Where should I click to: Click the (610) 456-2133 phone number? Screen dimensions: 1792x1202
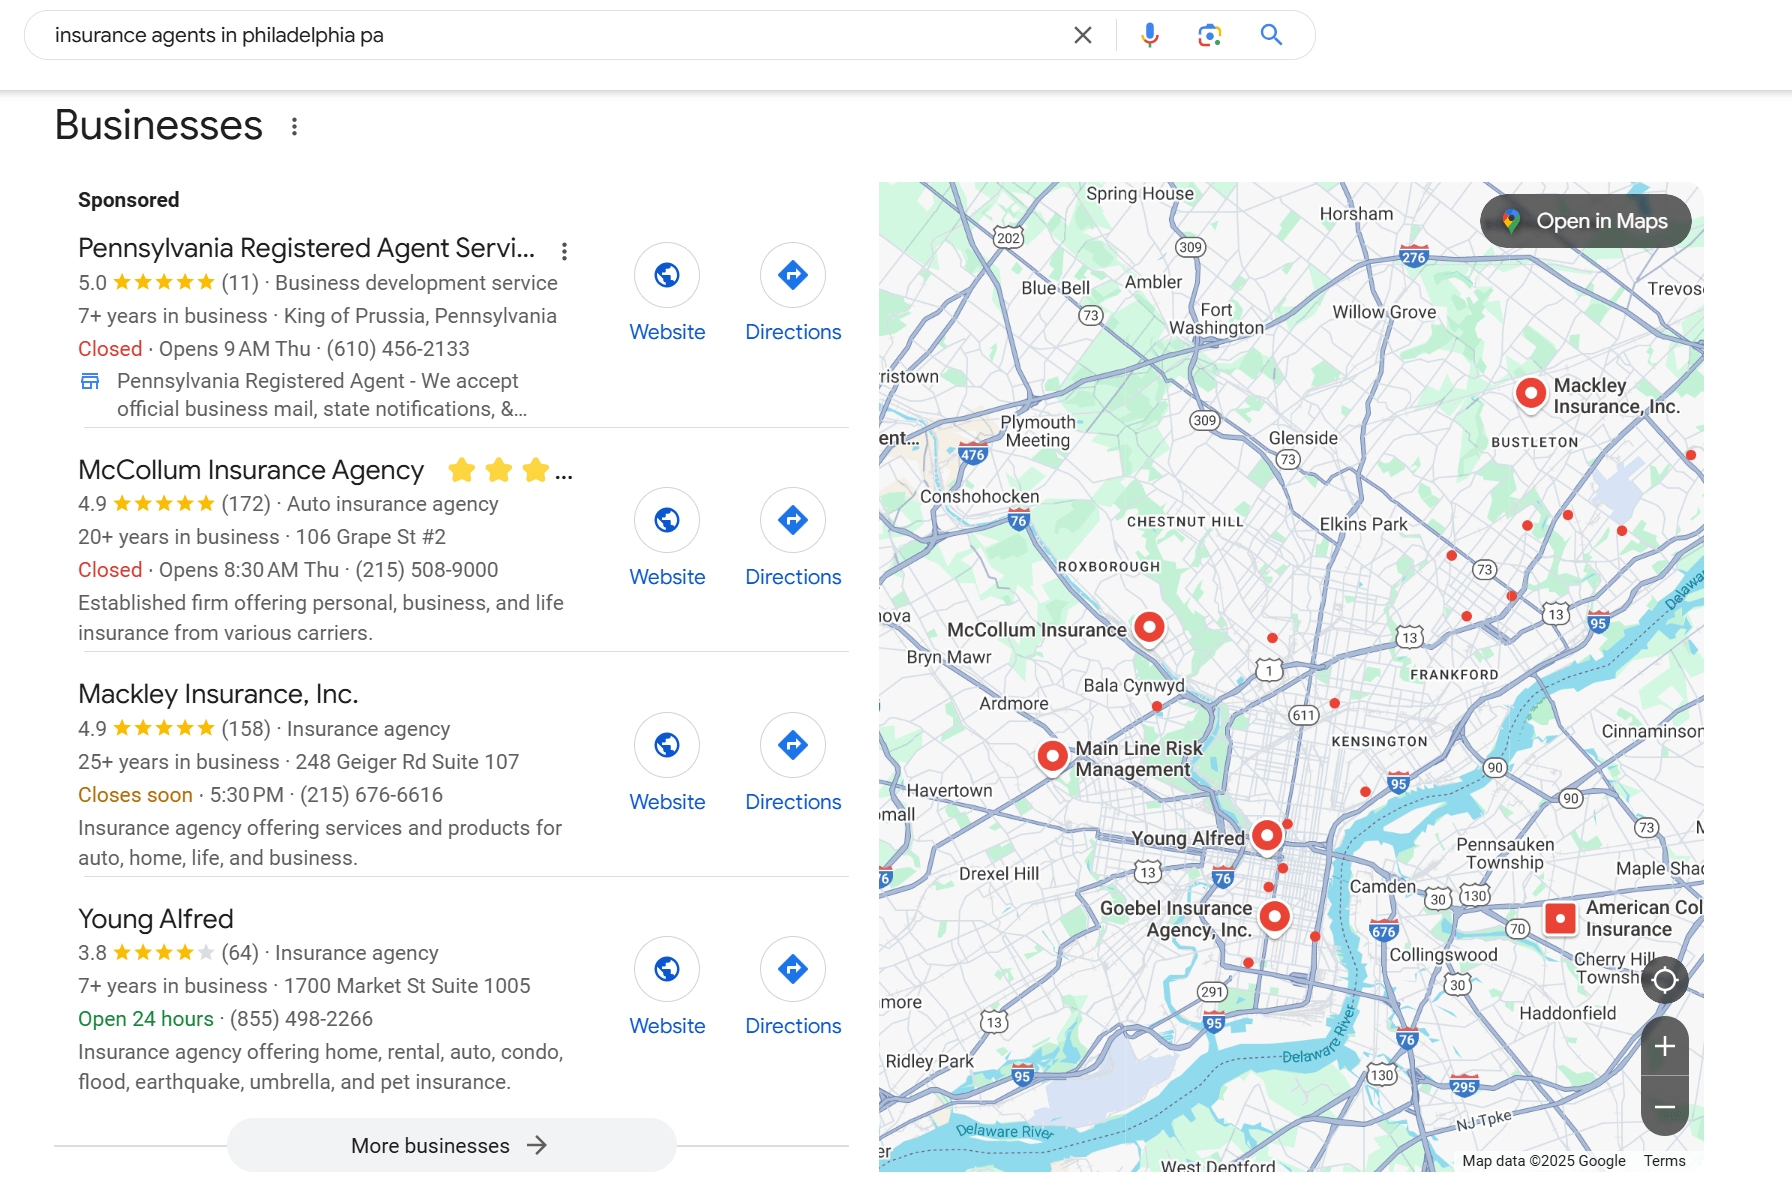398,349
